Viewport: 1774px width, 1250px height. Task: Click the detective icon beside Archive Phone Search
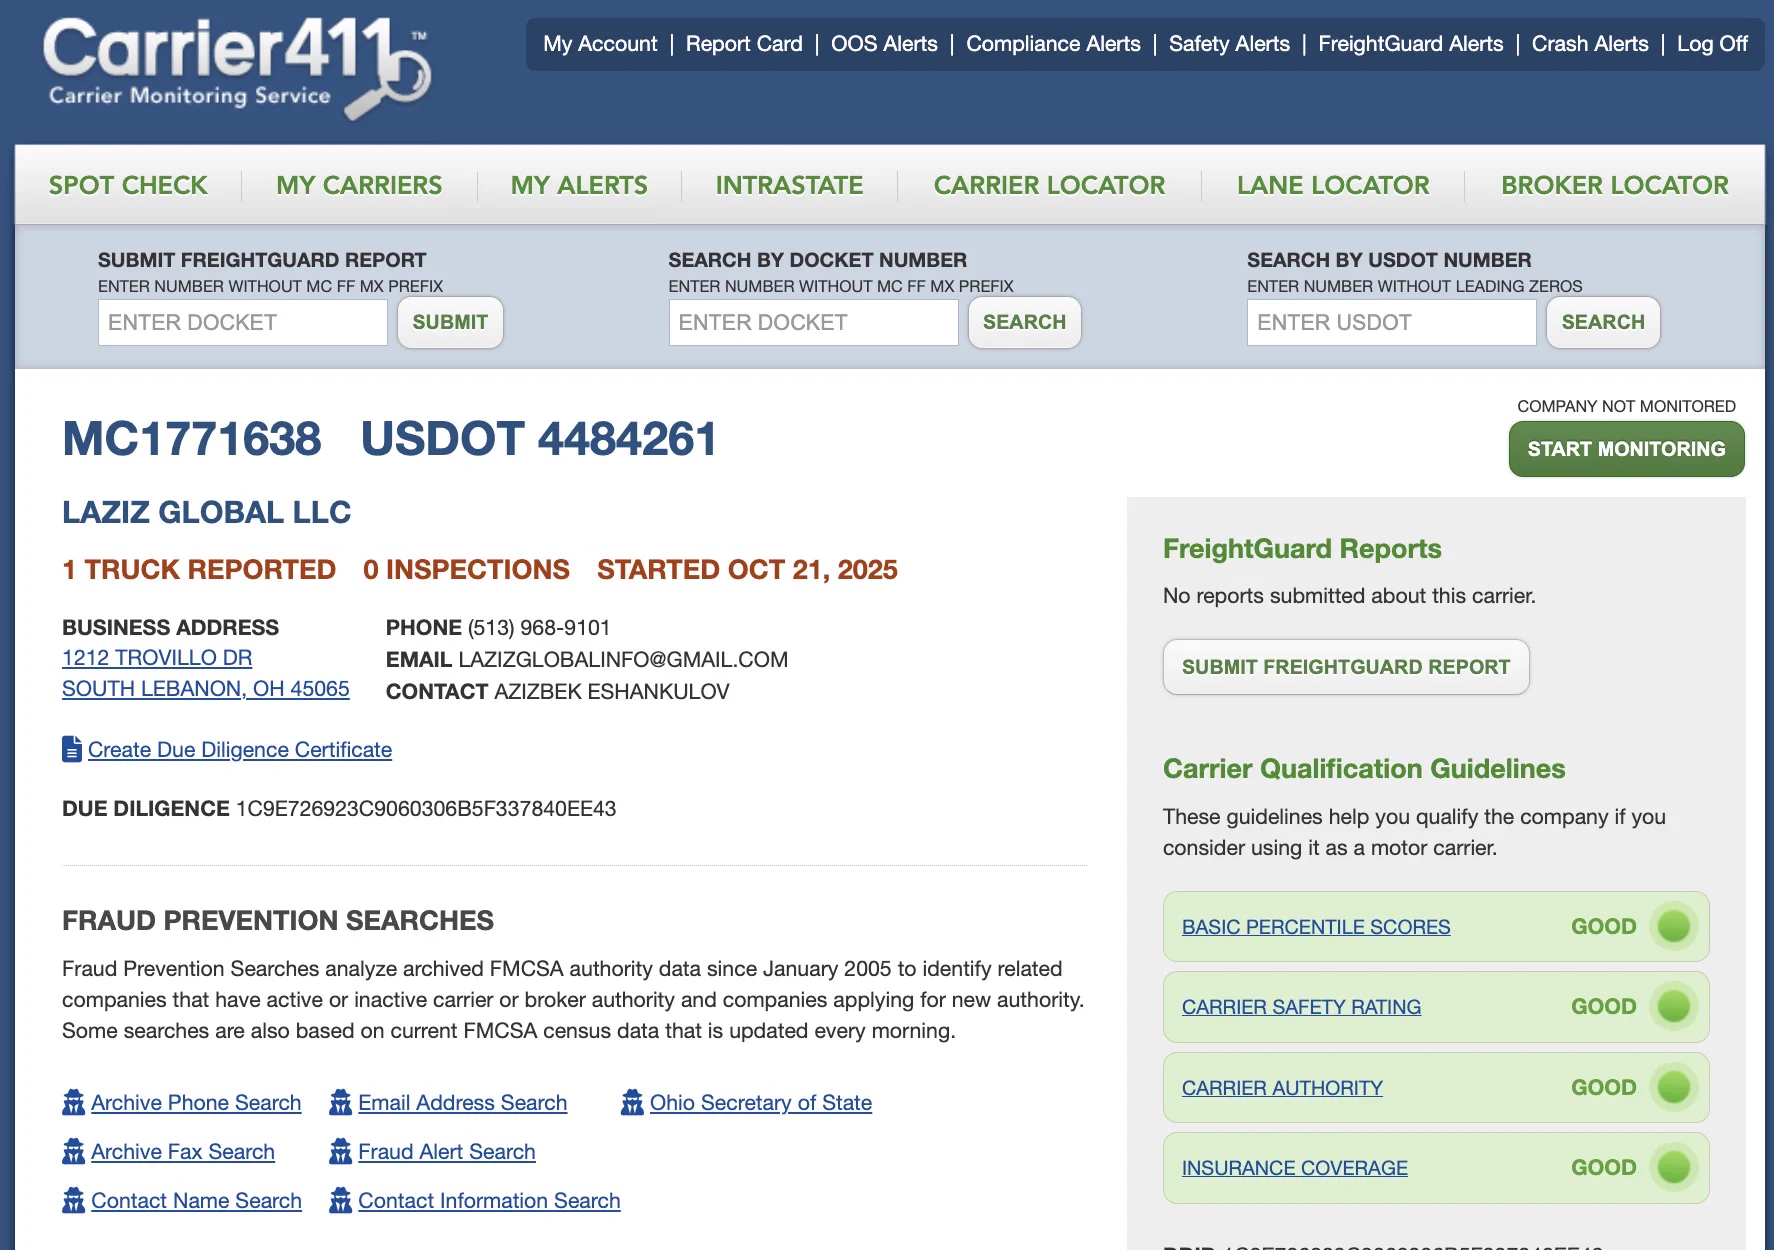tap(73, 1102)
